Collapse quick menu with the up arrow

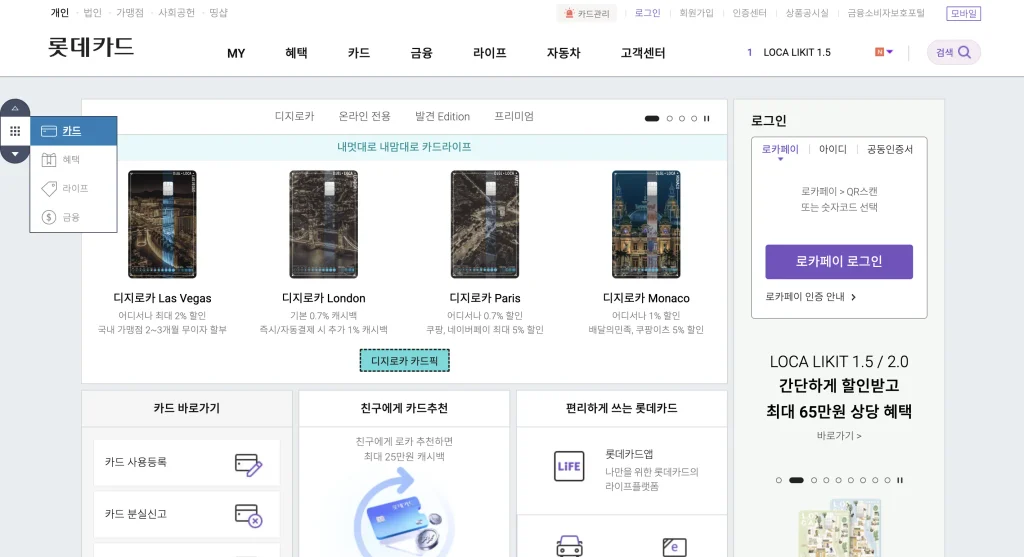[15, 108]
